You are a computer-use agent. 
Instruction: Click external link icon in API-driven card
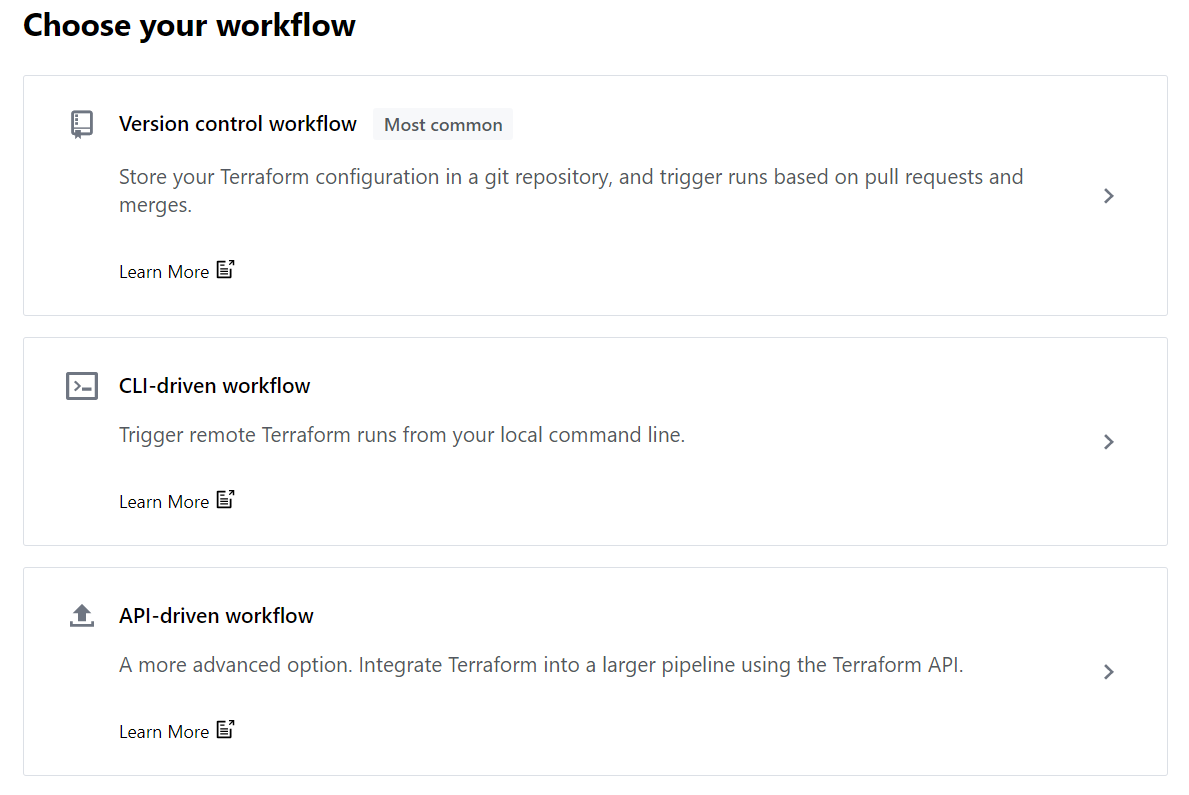pyautogui.click(x=226, y=730)
